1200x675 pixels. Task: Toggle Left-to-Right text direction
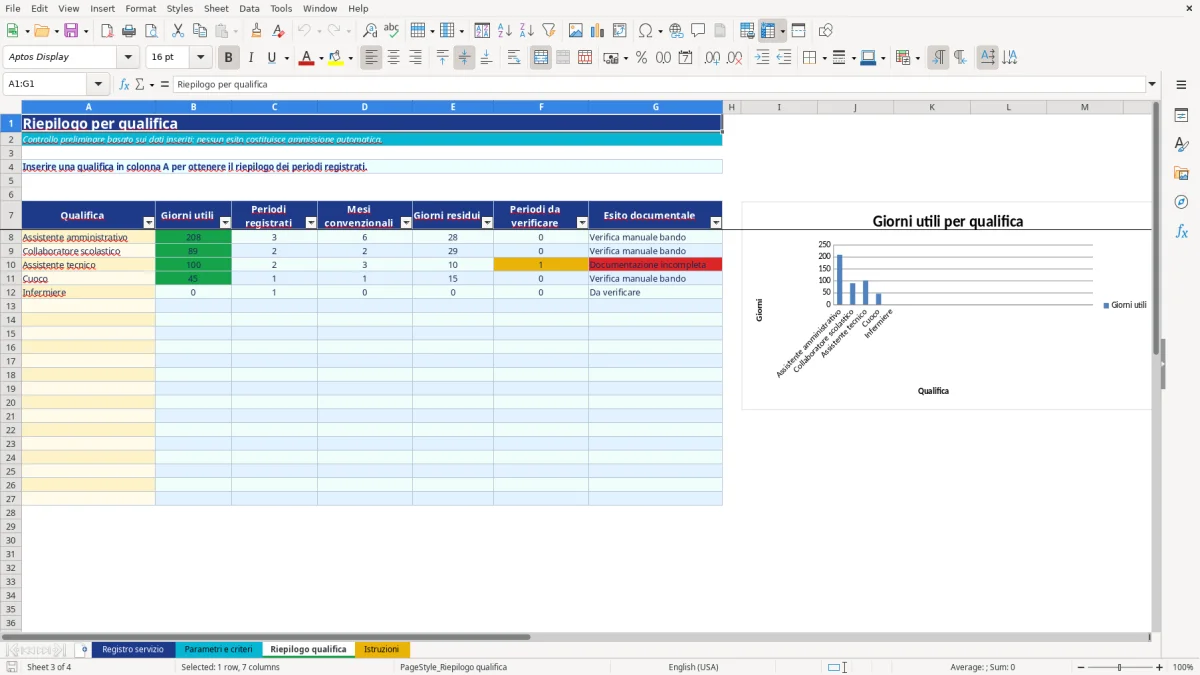click(938, 58)
